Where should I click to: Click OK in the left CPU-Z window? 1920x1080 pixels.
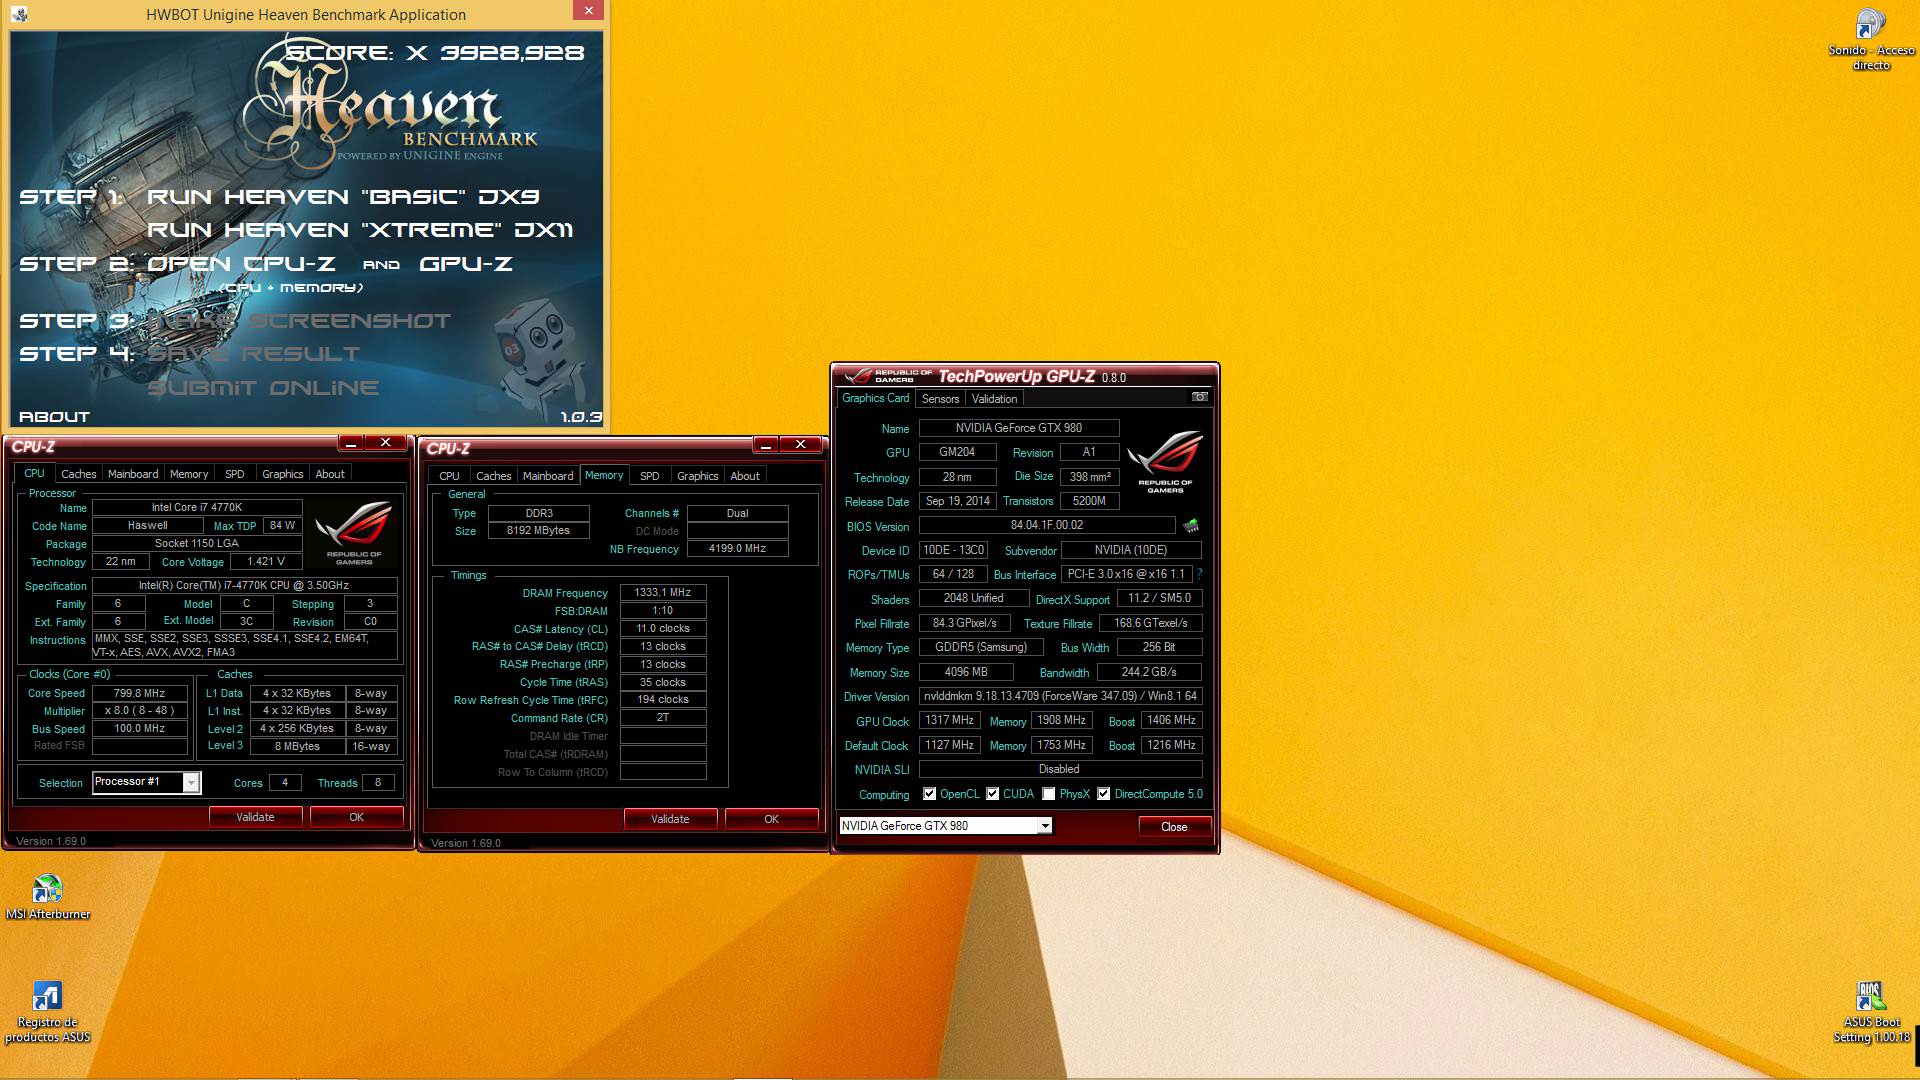coord(356,817)
